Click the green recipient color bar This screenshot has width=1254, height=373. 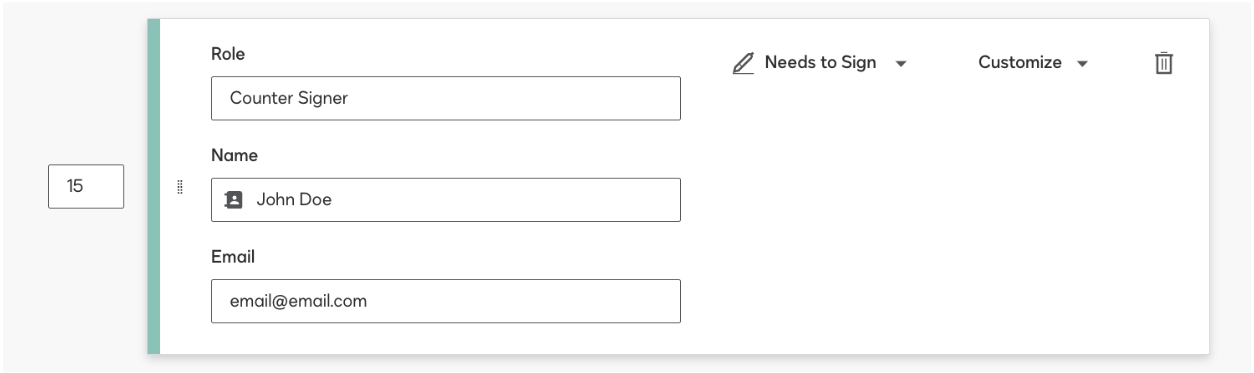coord(153,186)
